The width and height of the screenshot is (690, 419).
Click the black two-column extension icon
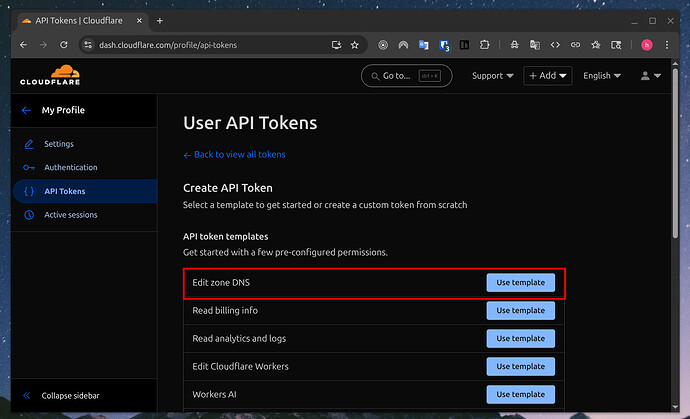tap(464, 45)
